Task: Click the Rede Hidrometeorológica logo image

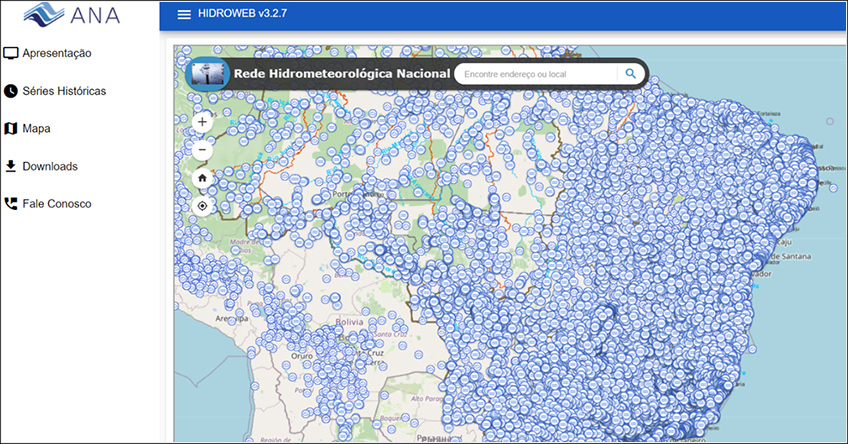Action: click(x=209, y=74)
